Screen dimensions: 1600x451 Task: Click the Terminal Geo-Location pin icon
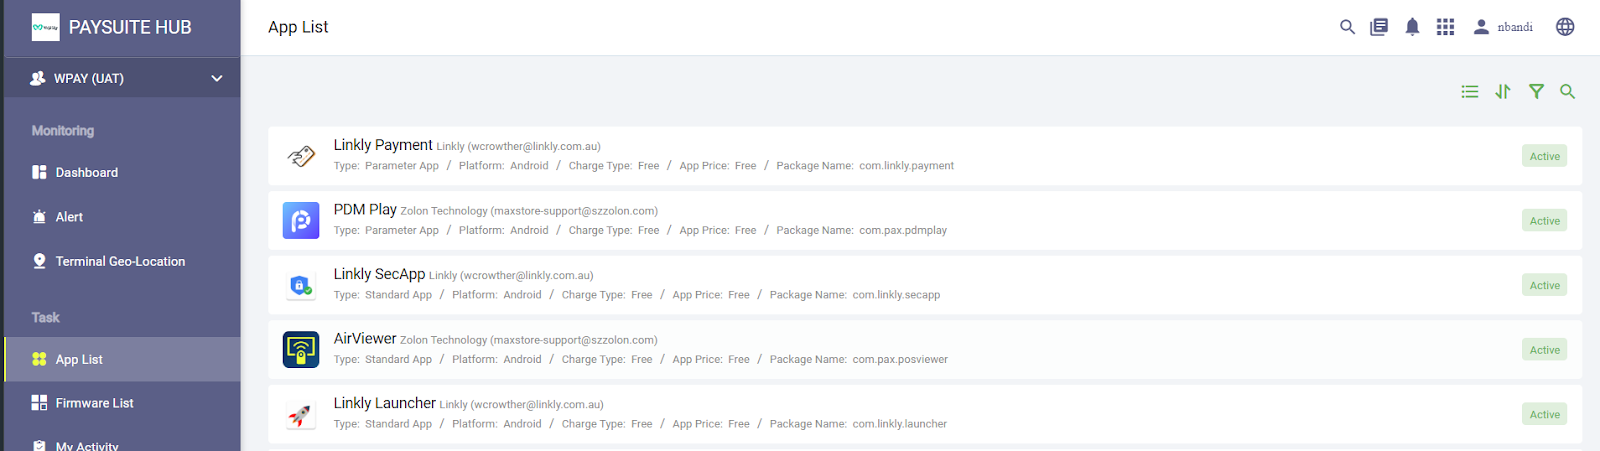(x=39, y=261)
